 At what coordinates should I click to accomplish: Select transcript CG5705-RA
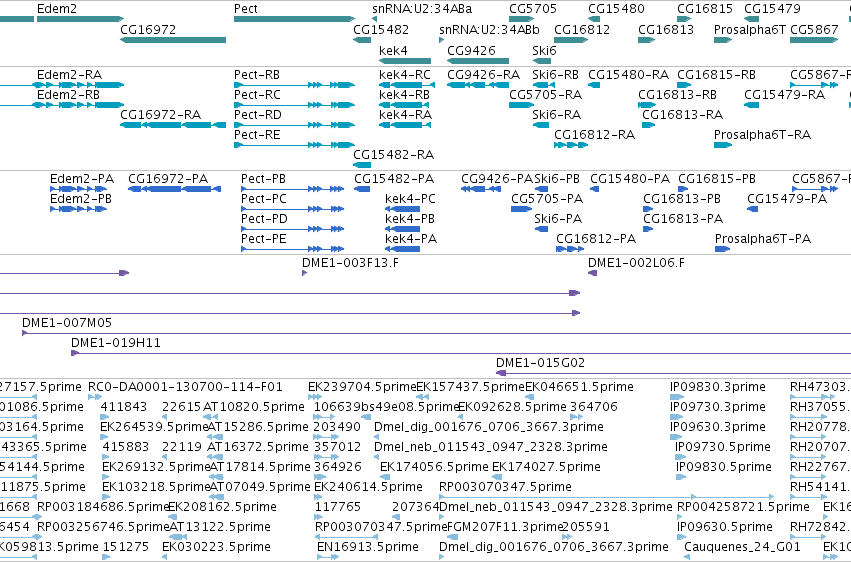(522, 105)
